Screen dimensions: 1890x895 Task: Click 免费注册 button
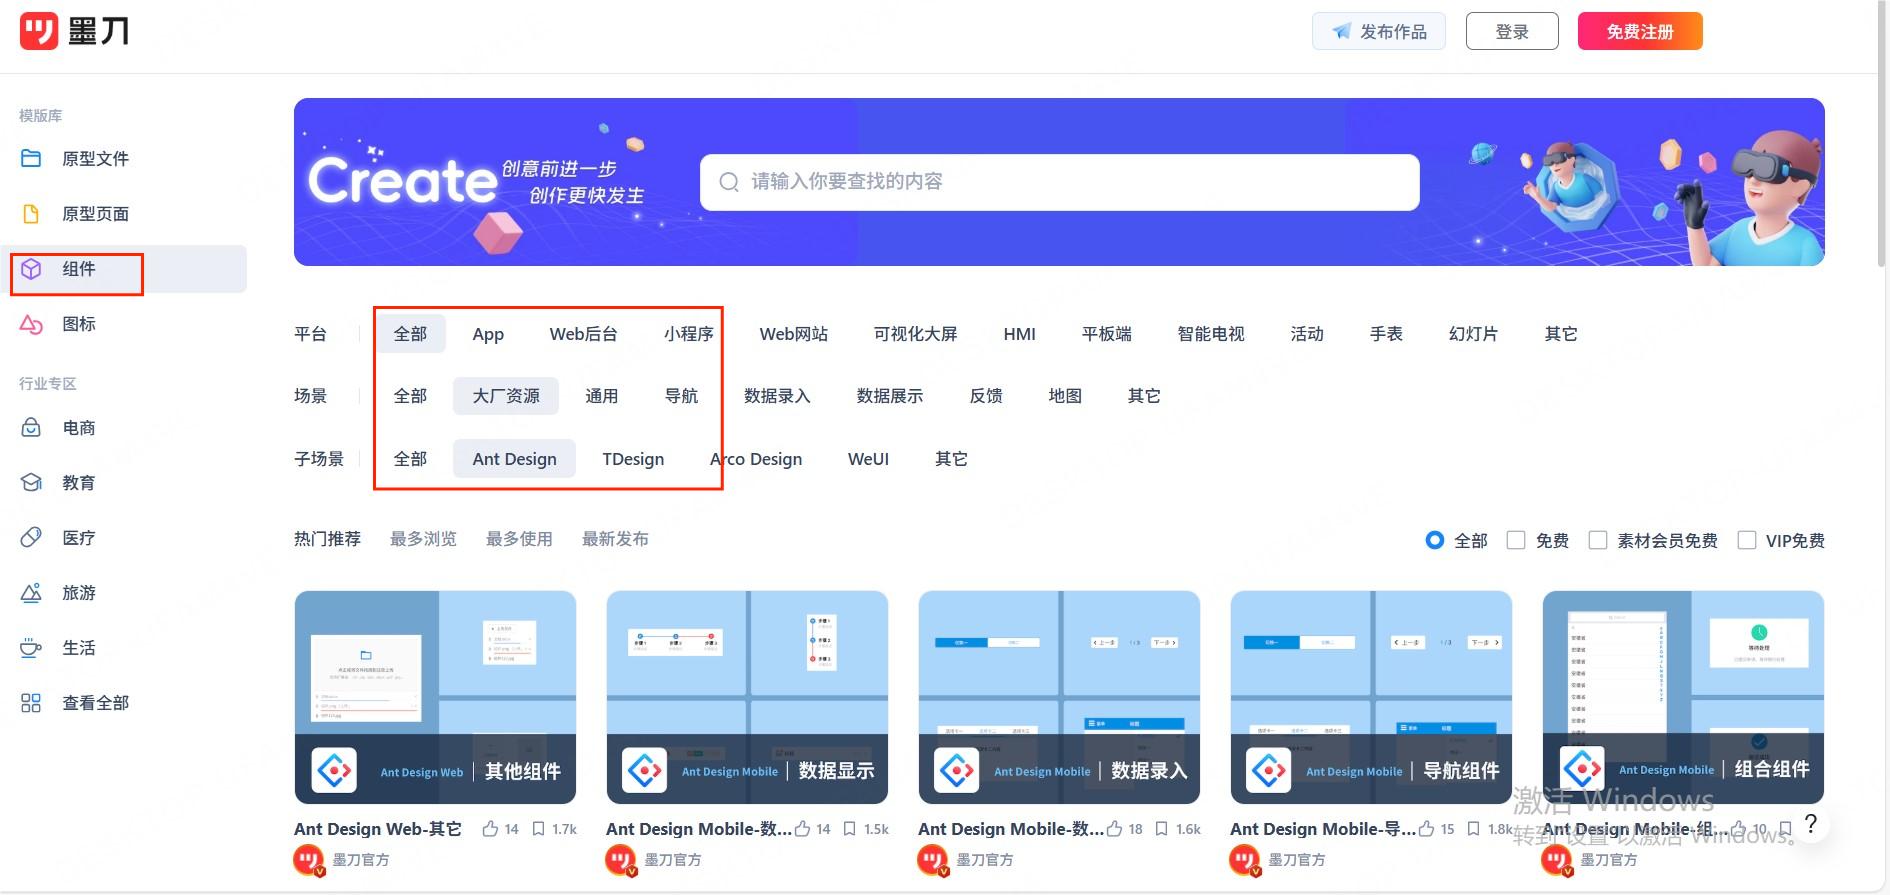tap(1640, 31)
